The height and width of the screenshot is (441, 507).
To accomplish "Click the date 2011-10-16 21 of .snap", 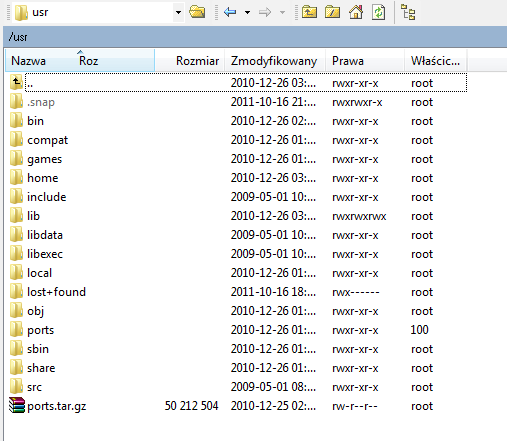I will pyautogui.click(x=273, y=102).
